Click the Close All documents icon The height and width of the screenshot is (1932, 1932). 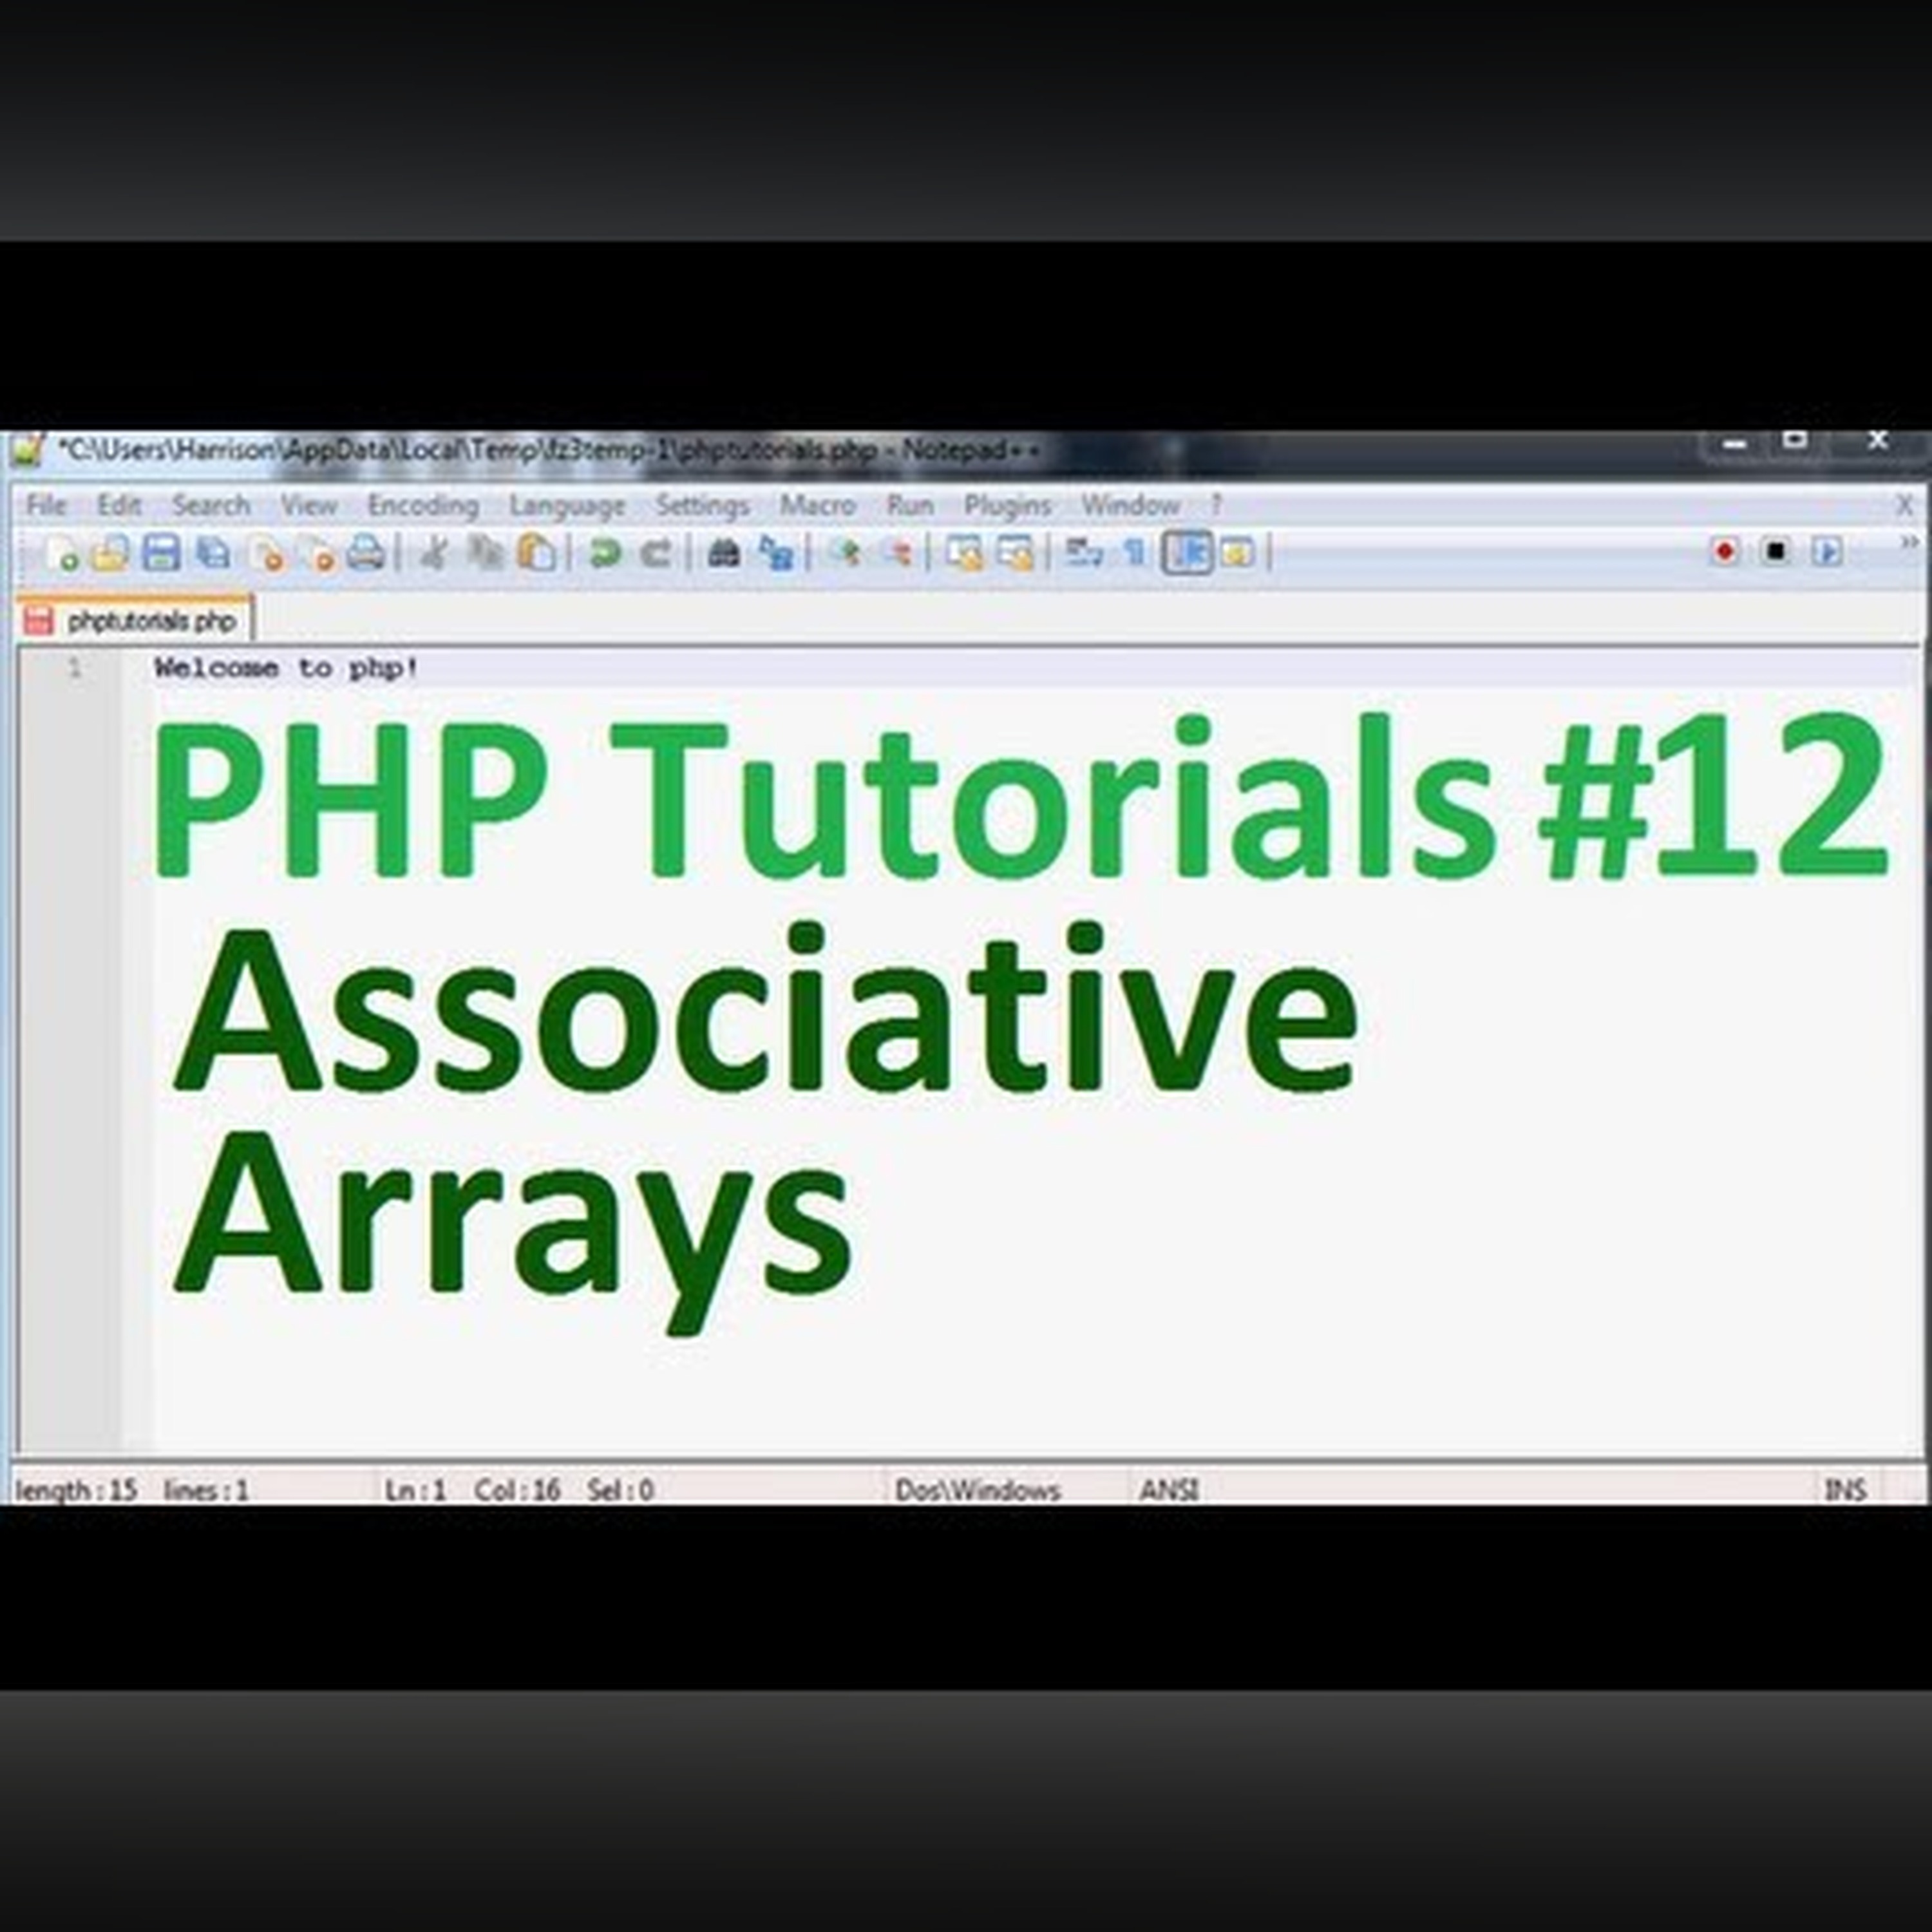(x=318, y=553)
